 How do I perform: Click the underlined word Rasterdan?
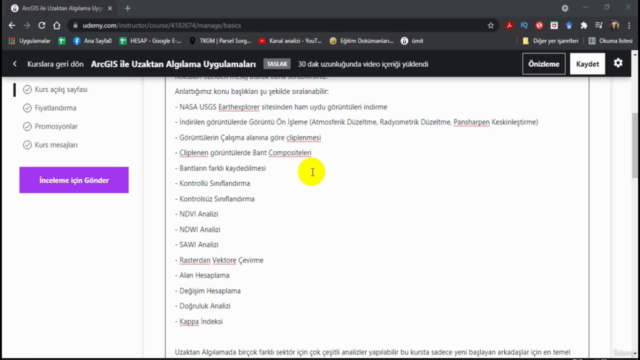[195, 260]
